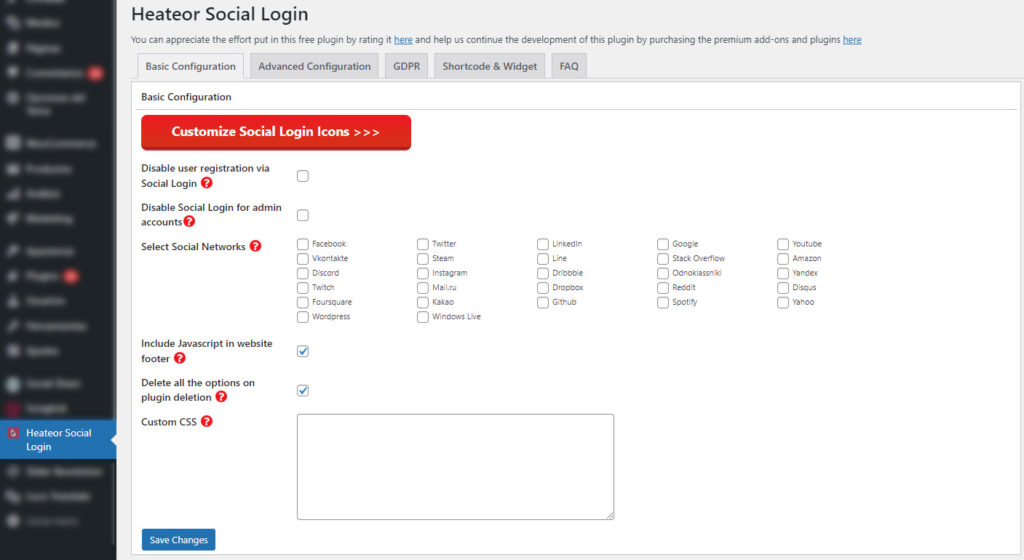Enable the Yahoo checkbox

[783, 303]
